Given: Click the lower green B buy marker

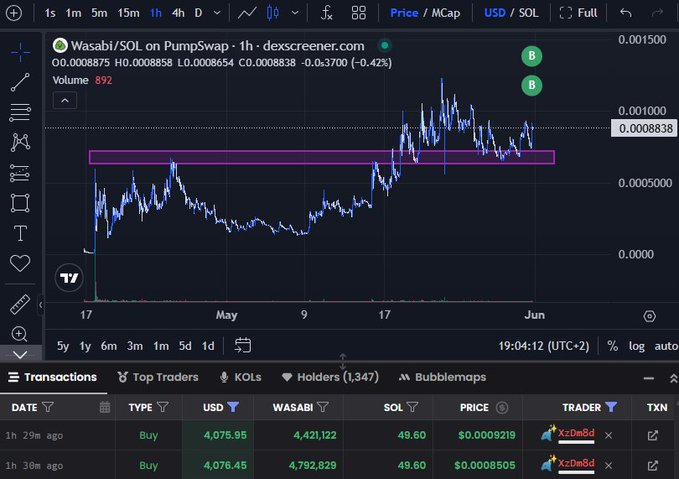Looking at the screenshot, I should click(532, 85).
